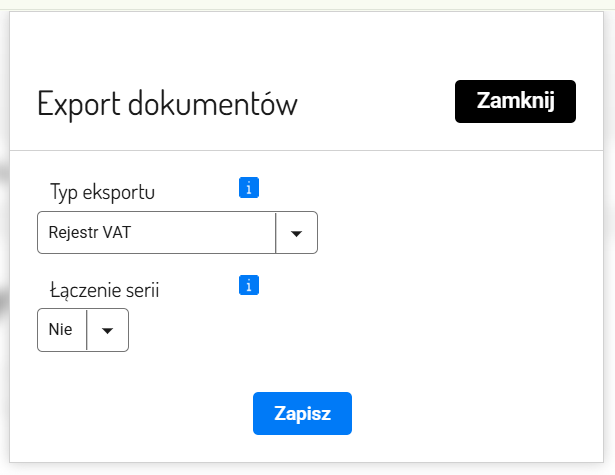Click the Łączenie serii label

[105, 290]
